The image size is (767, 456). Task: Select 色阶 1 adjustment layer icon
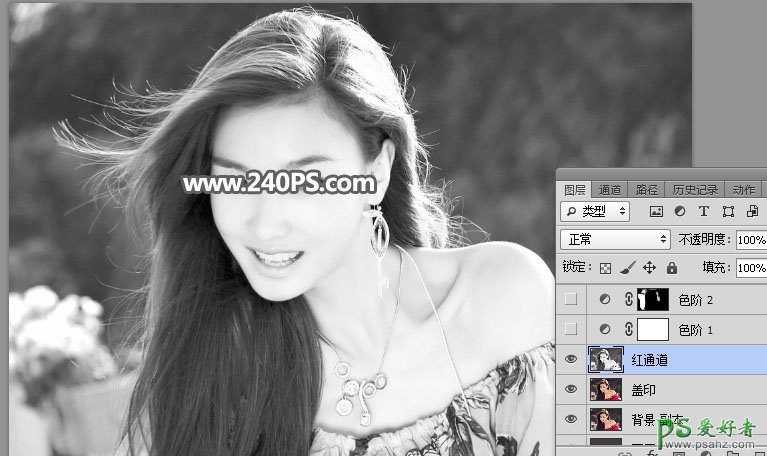click(605, 330)
